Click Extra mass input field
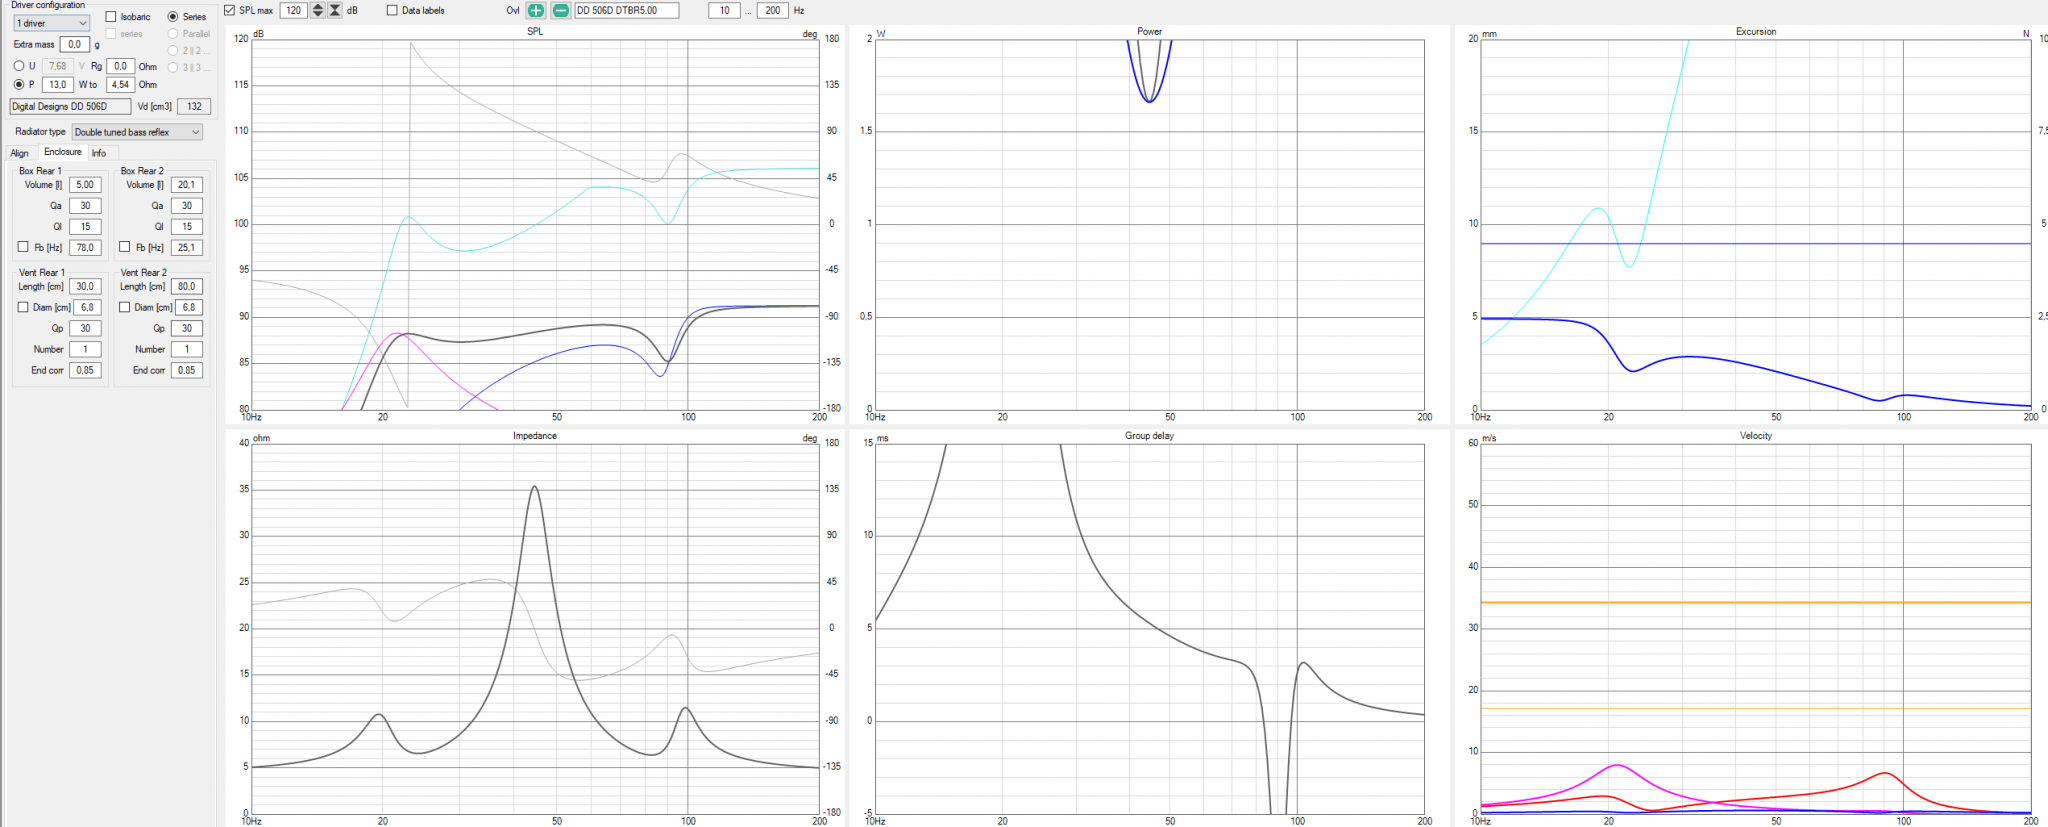Image resolution: width=2048 pixels, height=827 pixels. coord(75,44)
